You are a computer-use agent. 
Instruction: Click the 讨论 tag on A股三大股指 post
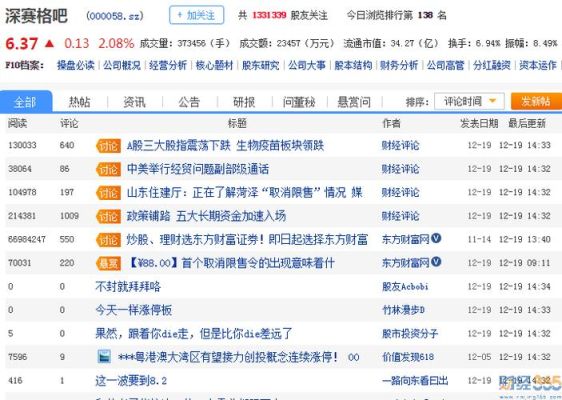[108, 146]
